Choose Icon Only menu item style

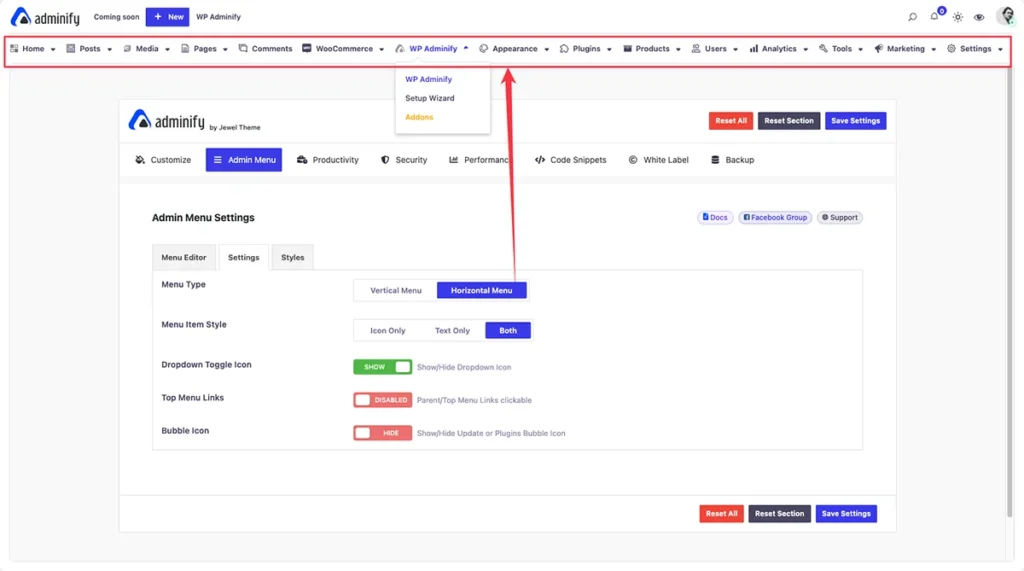388,331
